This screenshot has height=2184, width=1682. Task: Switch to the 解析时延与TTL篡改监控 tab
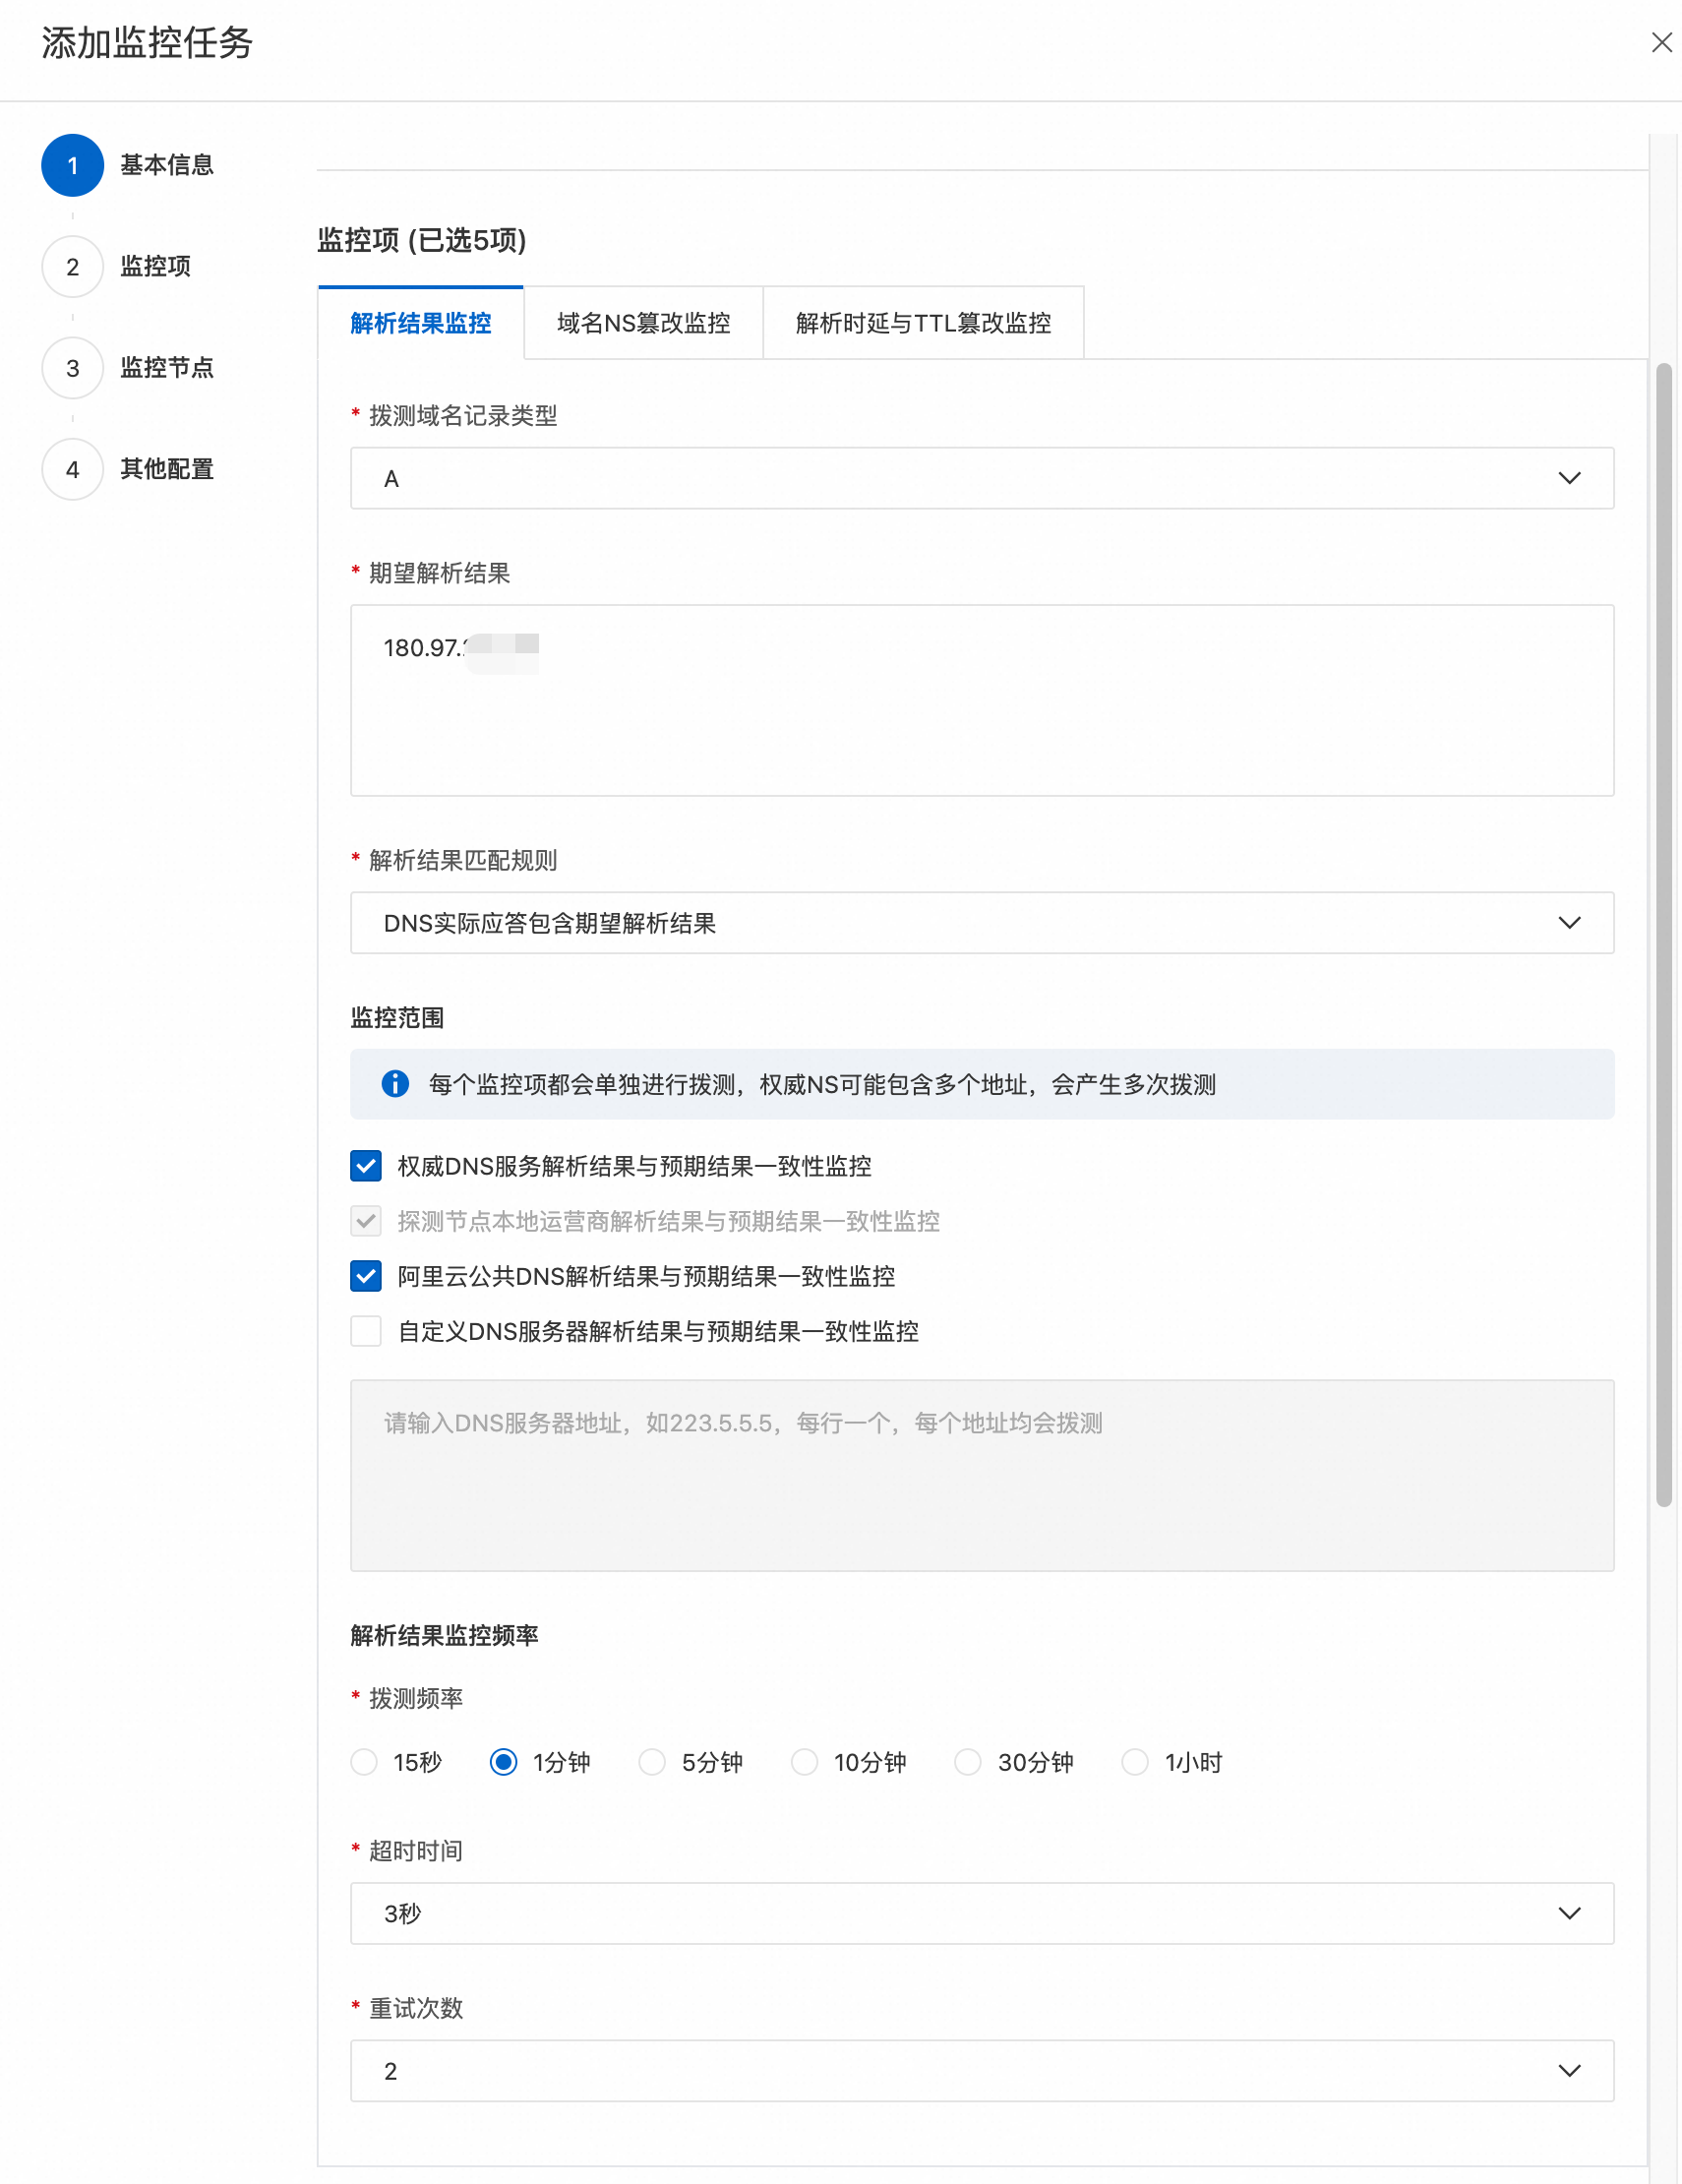pos(922,322)
